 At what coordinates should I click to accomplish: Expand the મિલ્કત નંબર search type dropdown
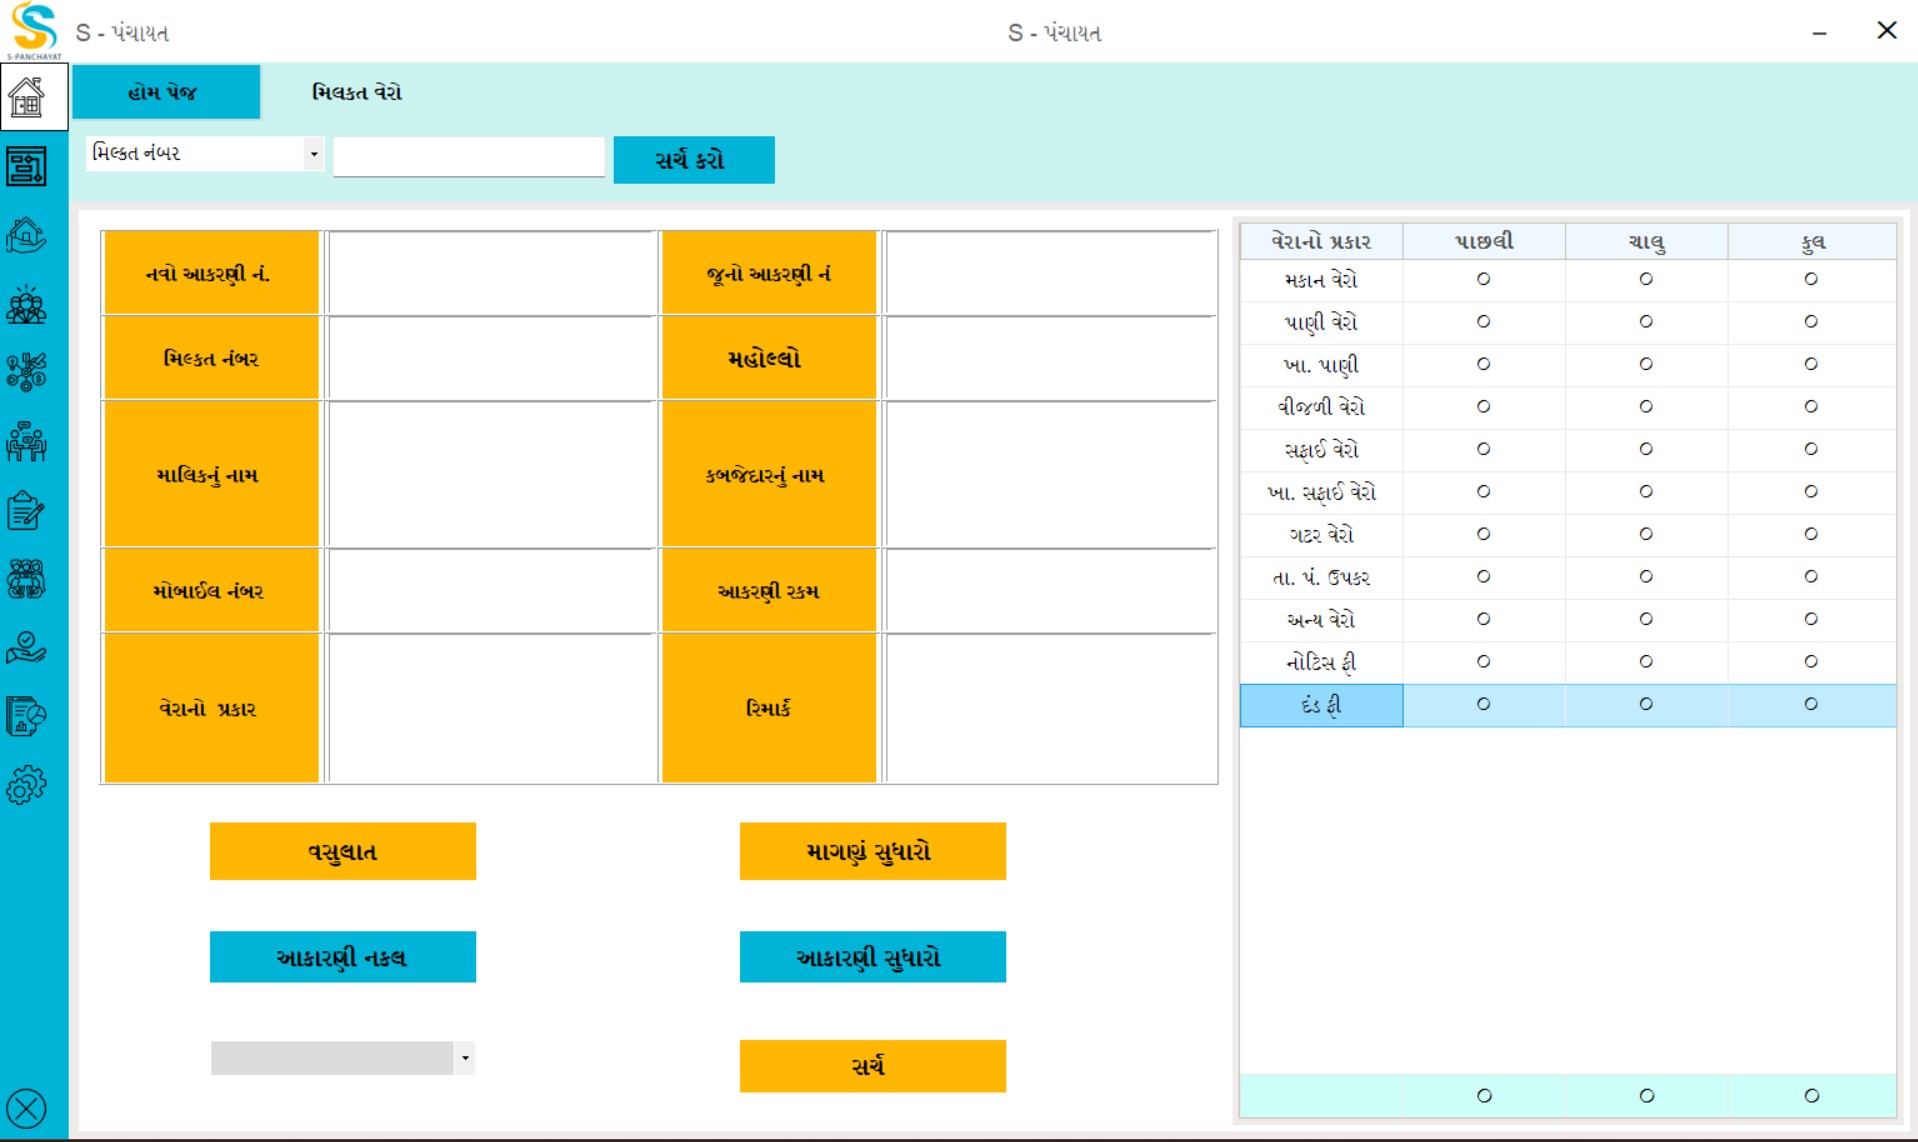[x=314, y=154]
